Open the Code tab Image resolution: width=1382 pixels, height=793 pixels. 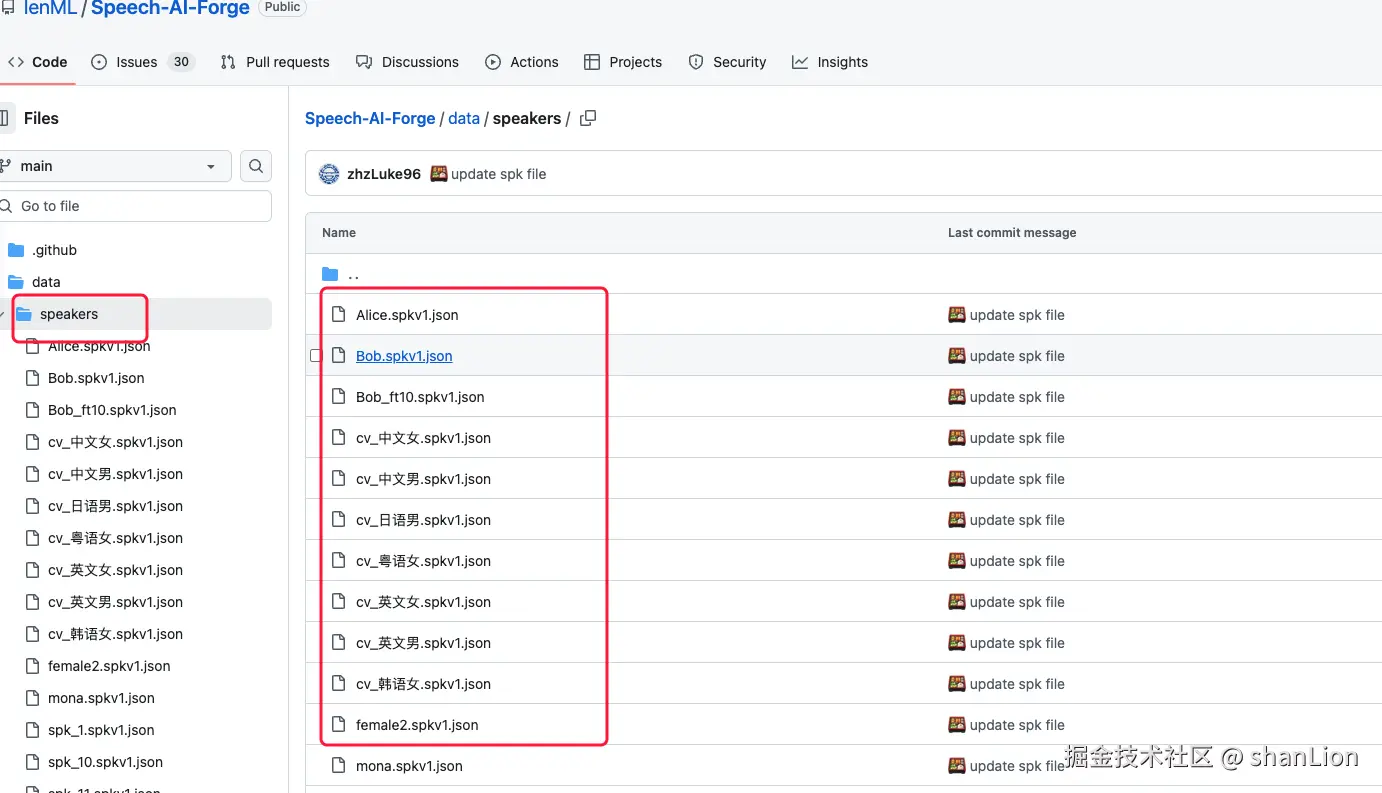click(x=37, y=62)
